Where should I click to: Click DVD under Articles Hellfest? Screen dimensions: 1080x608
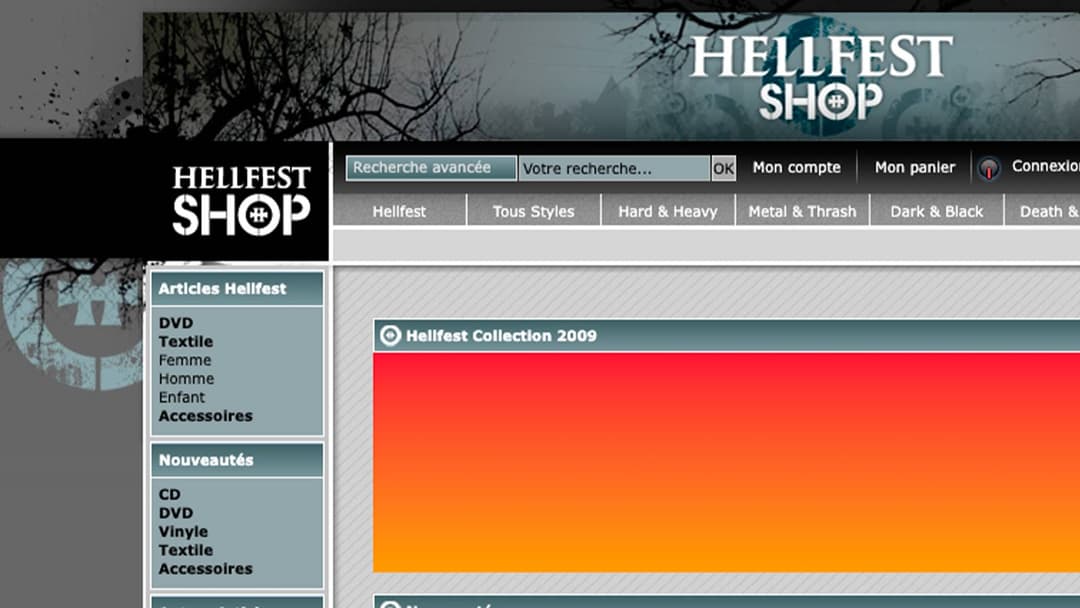[176, 323]
